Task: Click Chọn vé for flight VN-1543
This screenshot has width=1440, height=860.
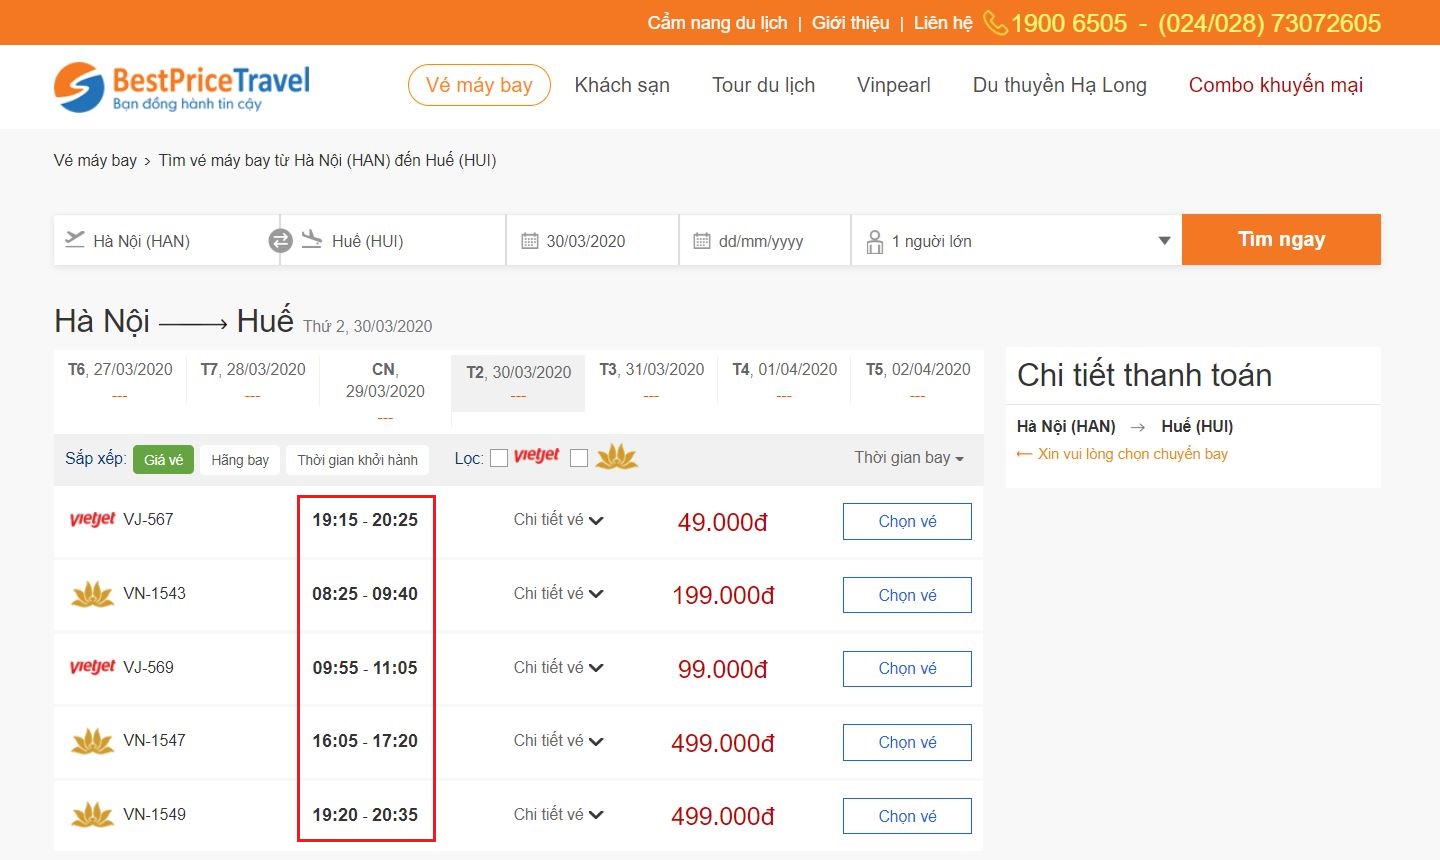Action: click(907, 595)
